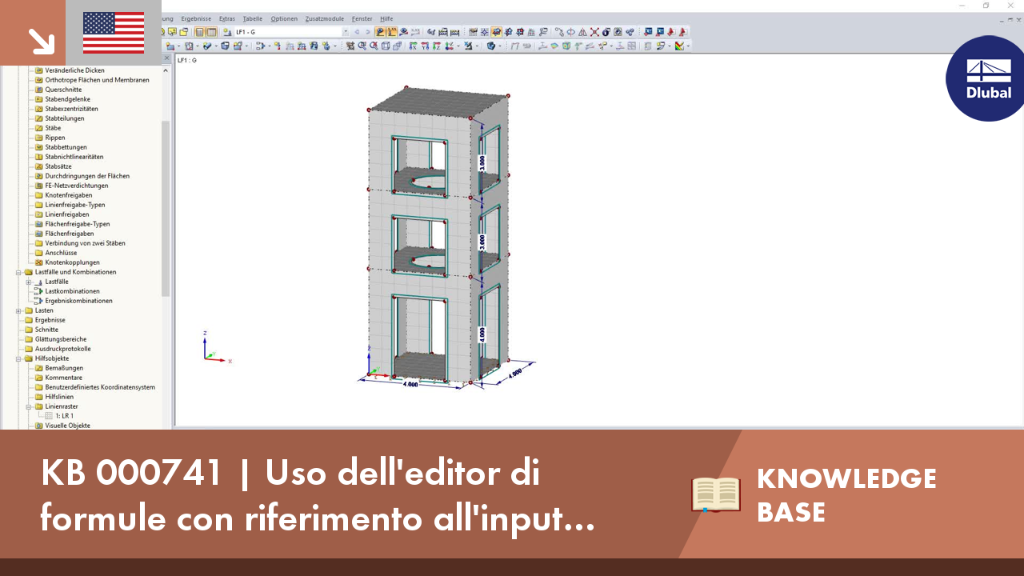Open the Ergebnisse menu
This screenshot has height=576, width=1024.
click(x=196, y=19)
